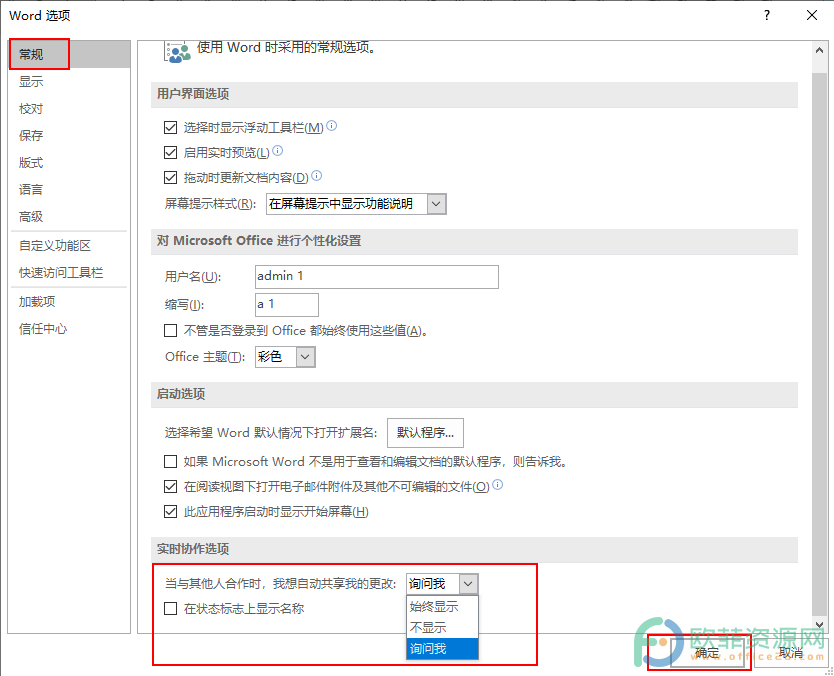Show info icon beside 启用实时预览
The image size is (834, 676).
point(278,151)
